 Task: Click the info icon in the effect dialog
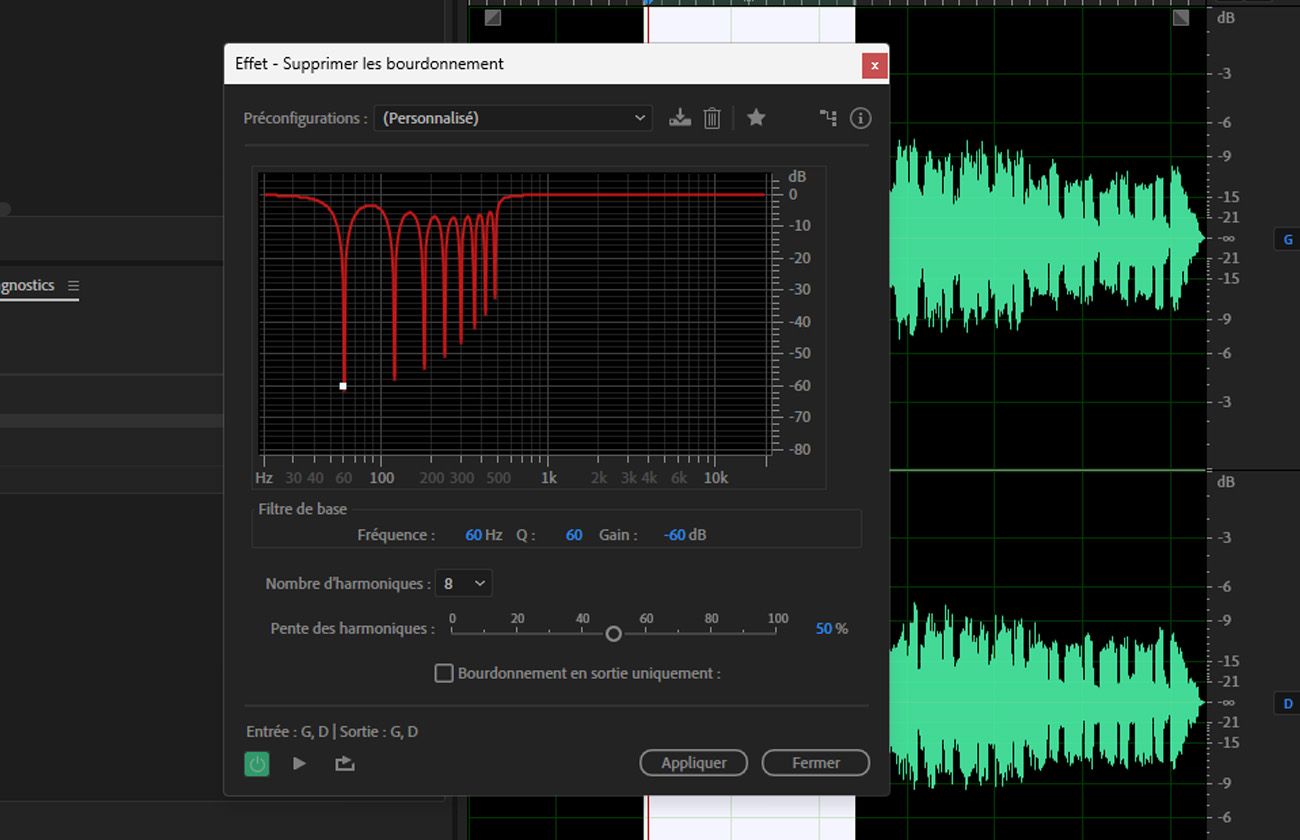[860, 118]
